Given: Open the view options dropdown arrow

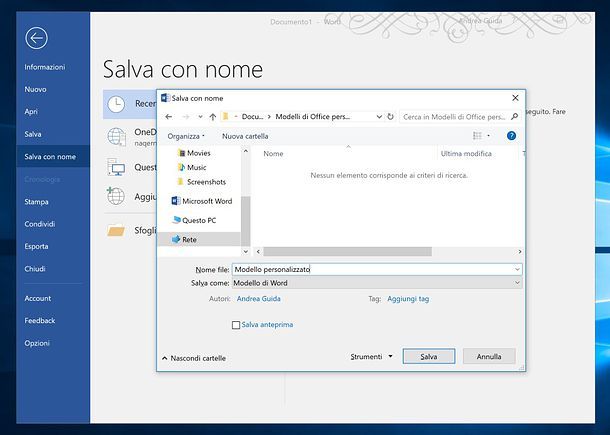Looking at the screenshot, I should (x=489, y=136).
